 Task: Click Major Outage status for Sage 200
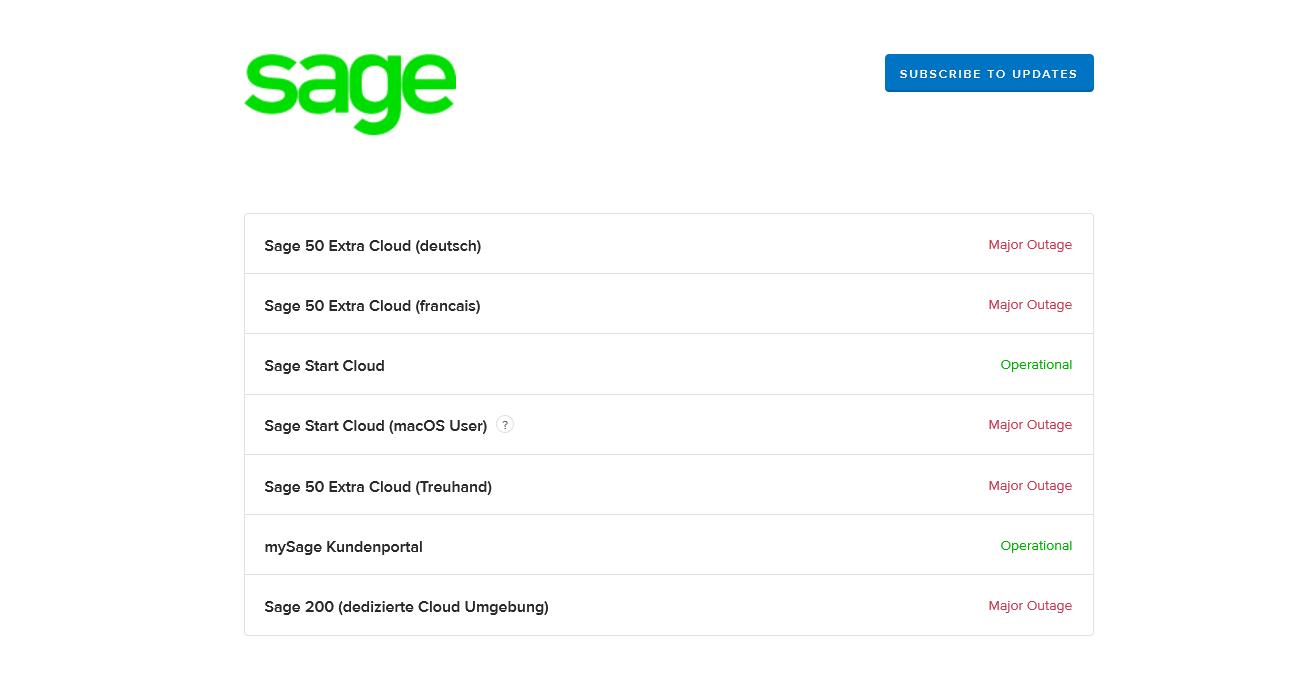pyautogui.click(x=1030, y=606)
